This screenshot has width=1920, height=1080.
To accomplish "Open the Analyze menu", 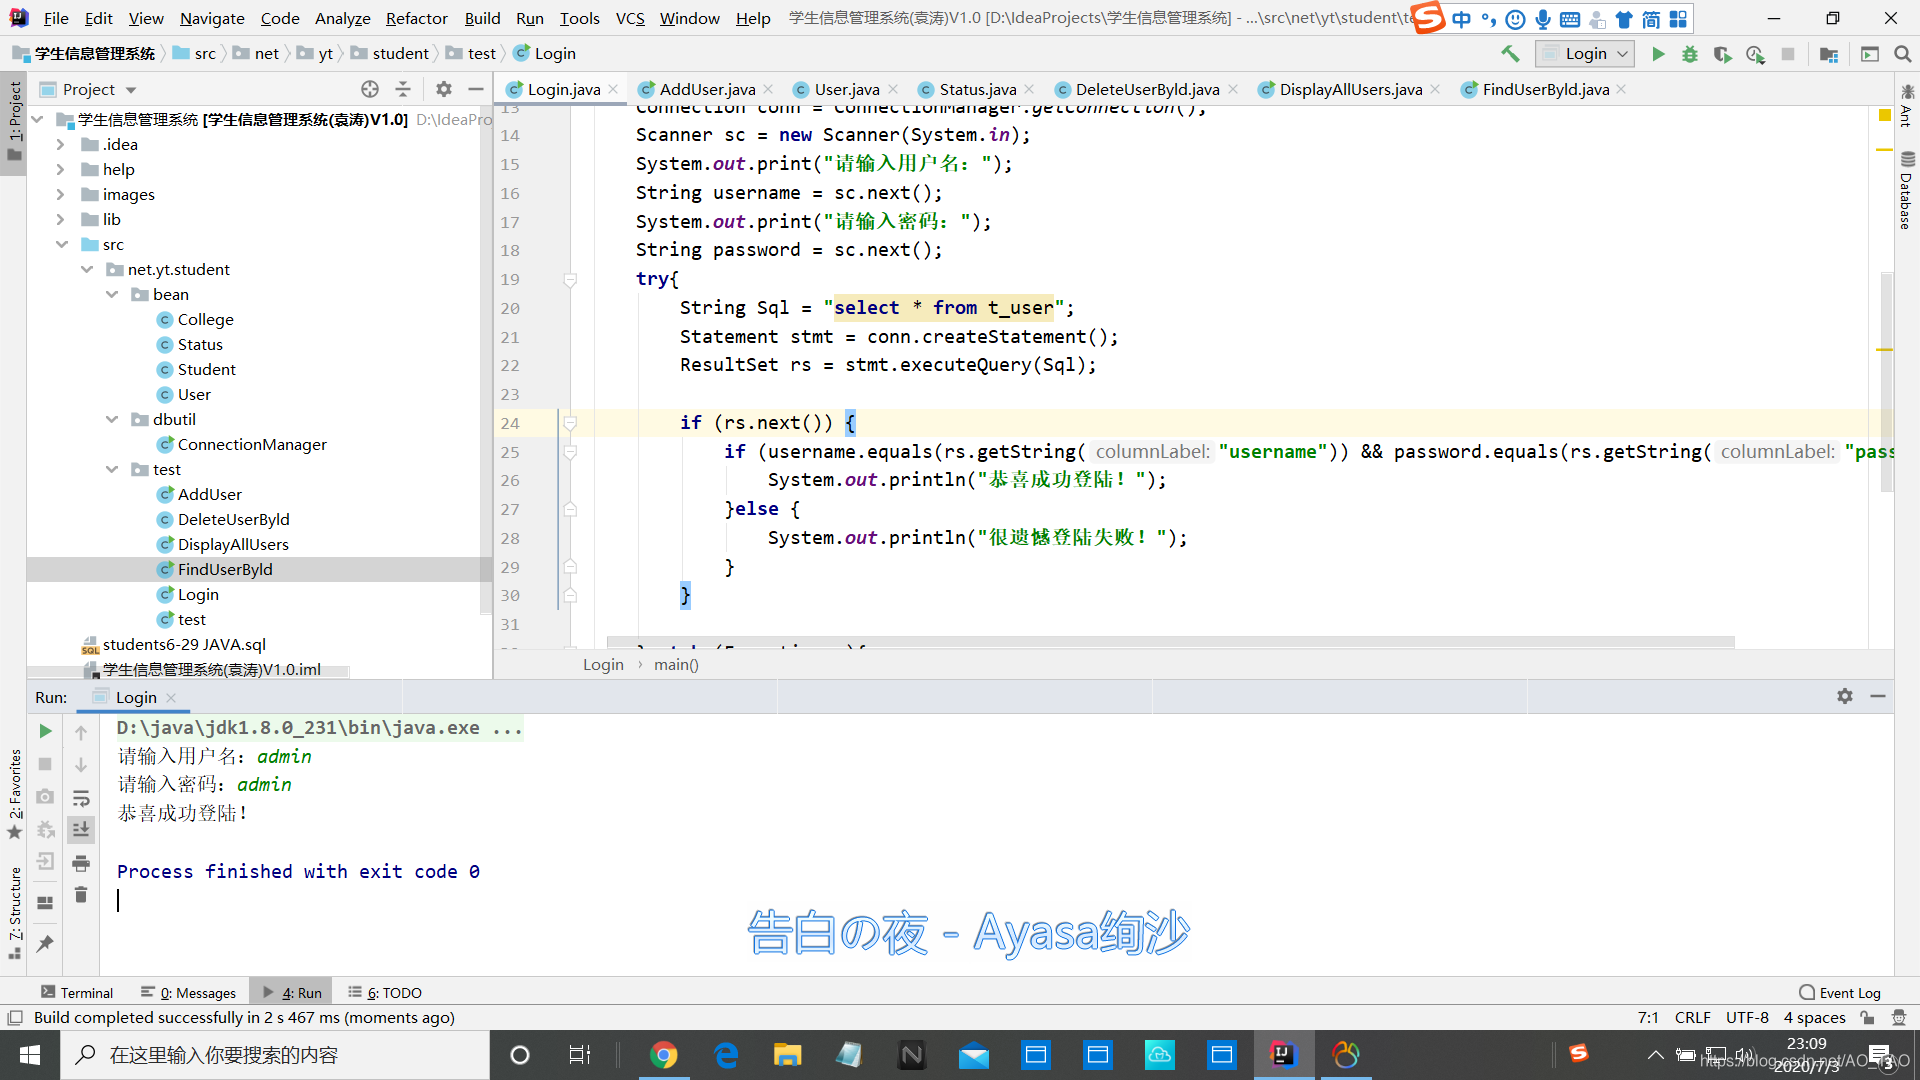I will [x=342, y=18].
